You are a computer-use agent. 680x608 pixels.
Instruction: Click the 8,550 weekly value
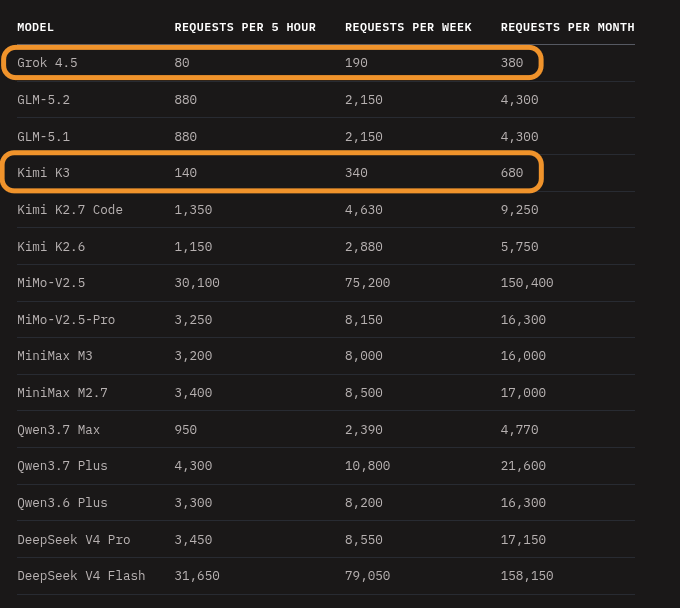[363, 540]
